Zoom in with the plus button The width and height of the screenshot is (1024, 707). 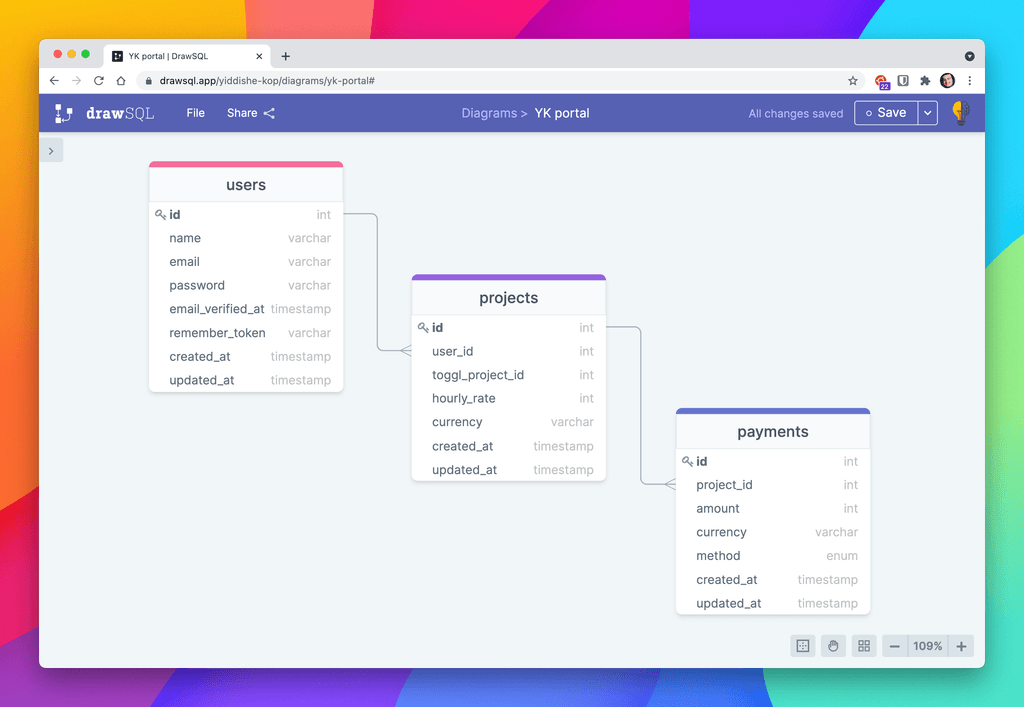click(x=961, y=646)
